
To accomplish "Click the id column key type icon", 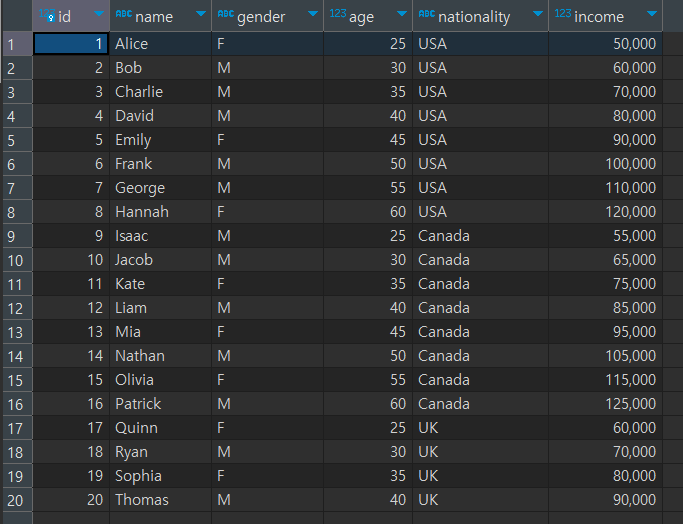I will click(47, 15).
